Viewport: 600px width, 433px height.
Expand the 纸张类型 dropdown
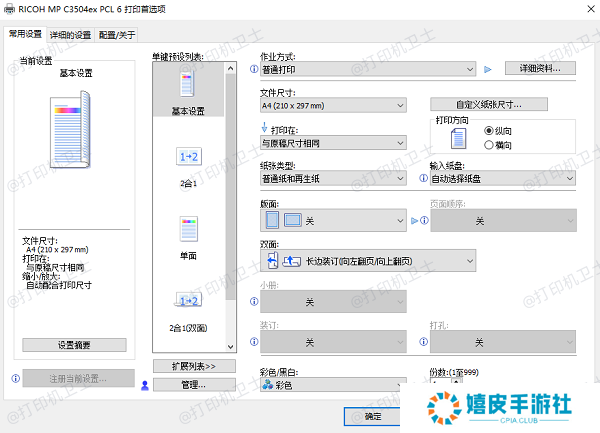(332, 178)
